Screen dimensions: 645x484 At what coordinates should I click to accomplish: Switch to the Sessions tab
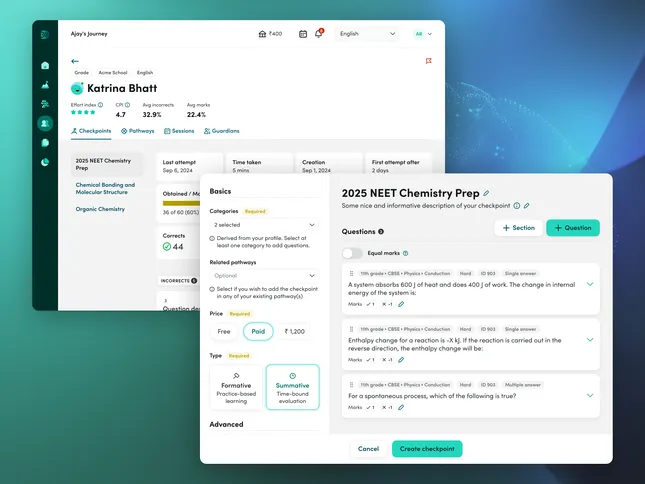[179, 131]
